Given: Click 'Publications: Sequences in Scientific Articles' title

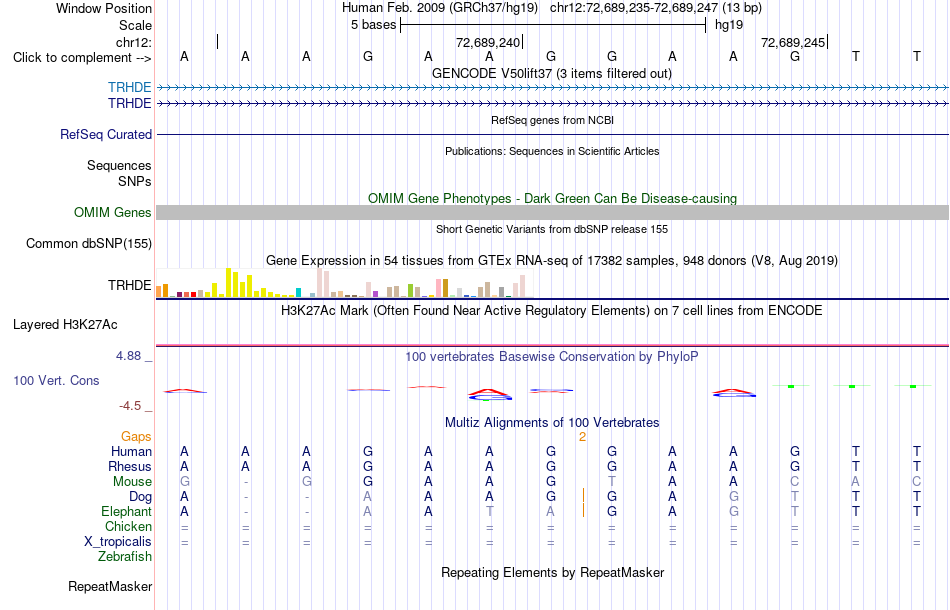Looking at the screenshot, I should click(552, 151).
